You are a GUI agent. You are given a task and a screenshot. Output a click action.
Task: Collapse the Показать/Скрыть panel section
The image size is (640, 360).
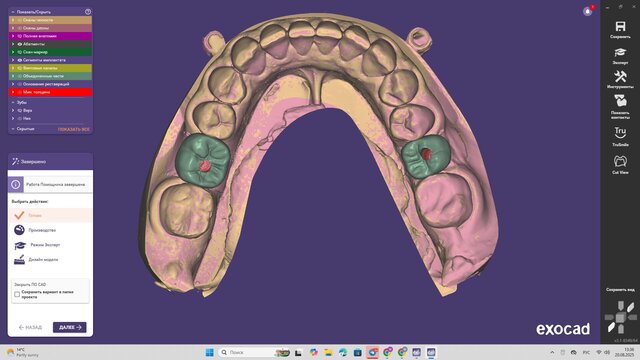(13, 12)
